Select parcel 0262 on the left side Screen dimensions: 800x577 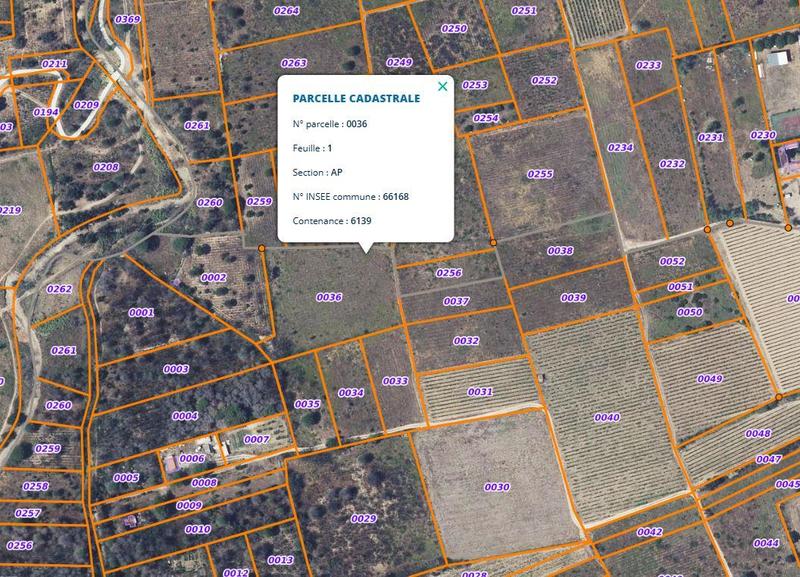60,287
